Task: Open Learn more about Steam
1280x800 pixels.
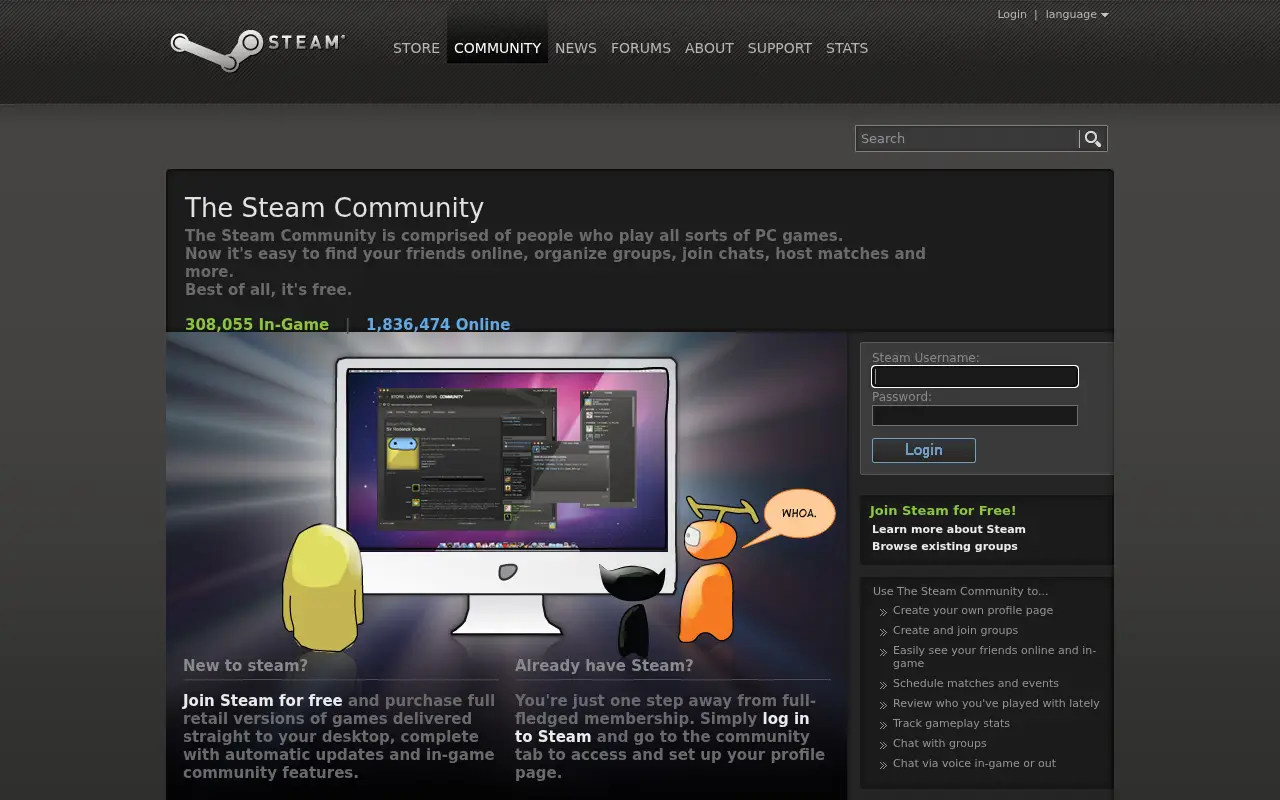Action: coord(949,529)
